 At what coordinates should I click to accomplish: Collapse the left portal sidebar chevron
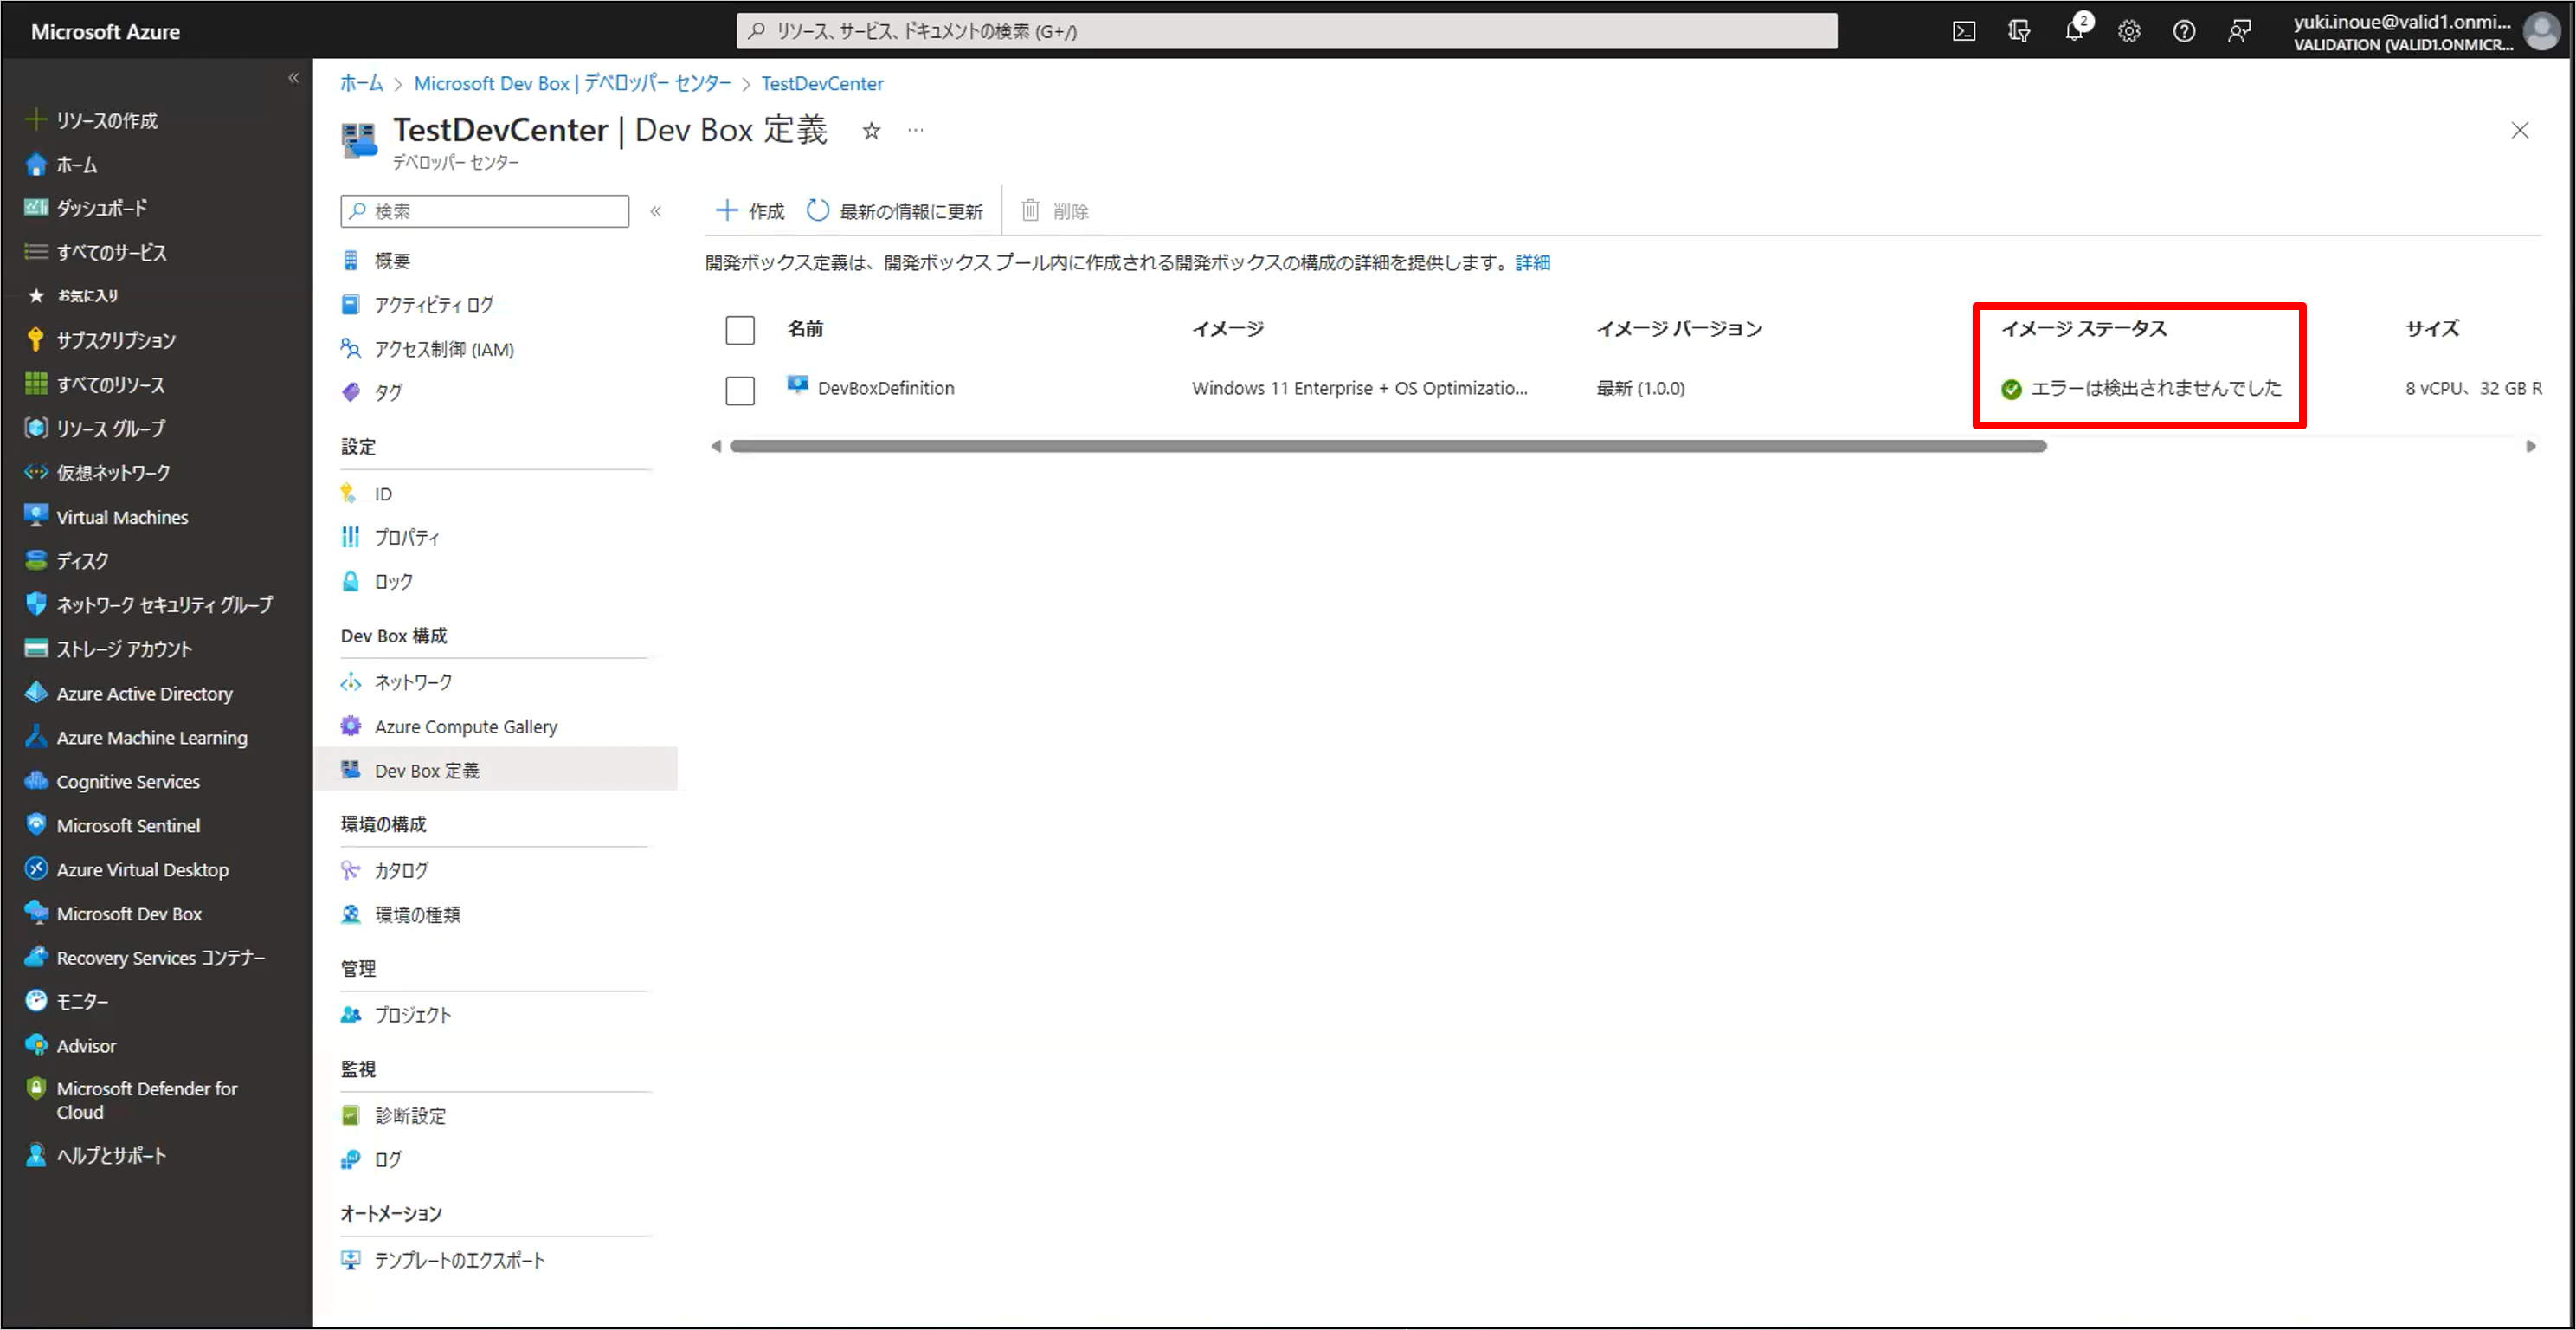[293, 77]
